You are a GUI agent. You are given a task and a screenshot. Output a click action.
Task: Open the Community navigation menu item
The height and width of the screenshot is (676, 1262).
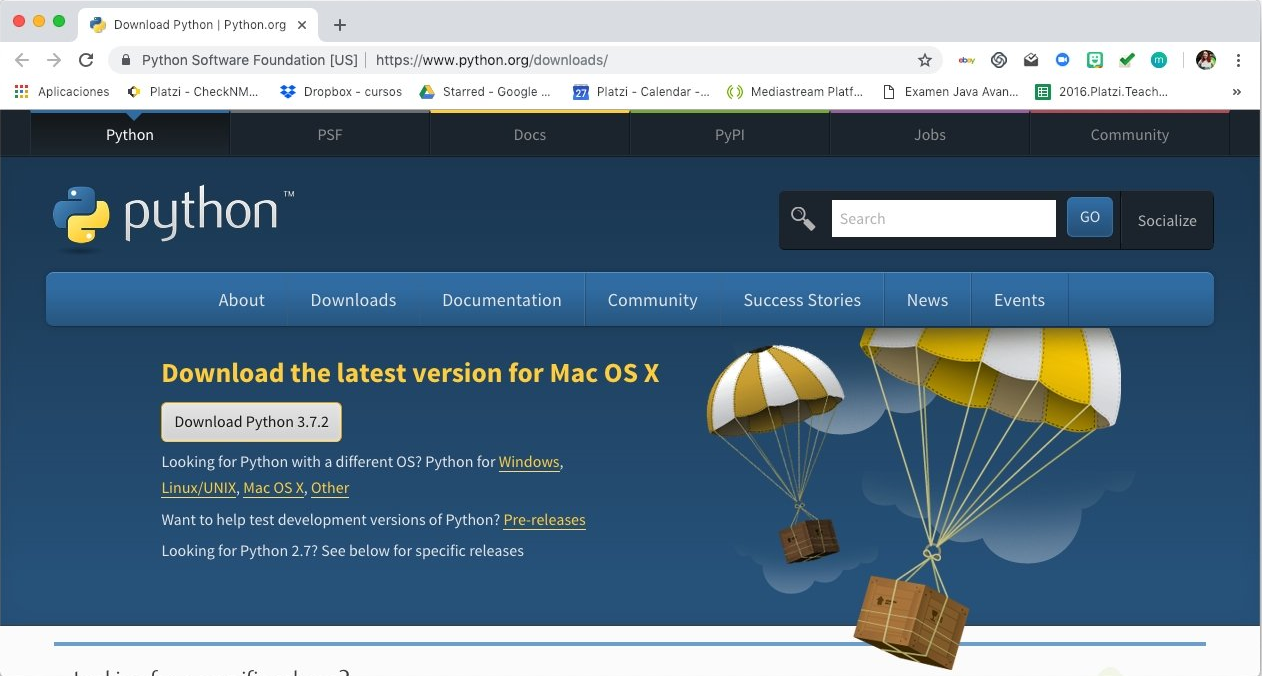click(x=653, y=300)
